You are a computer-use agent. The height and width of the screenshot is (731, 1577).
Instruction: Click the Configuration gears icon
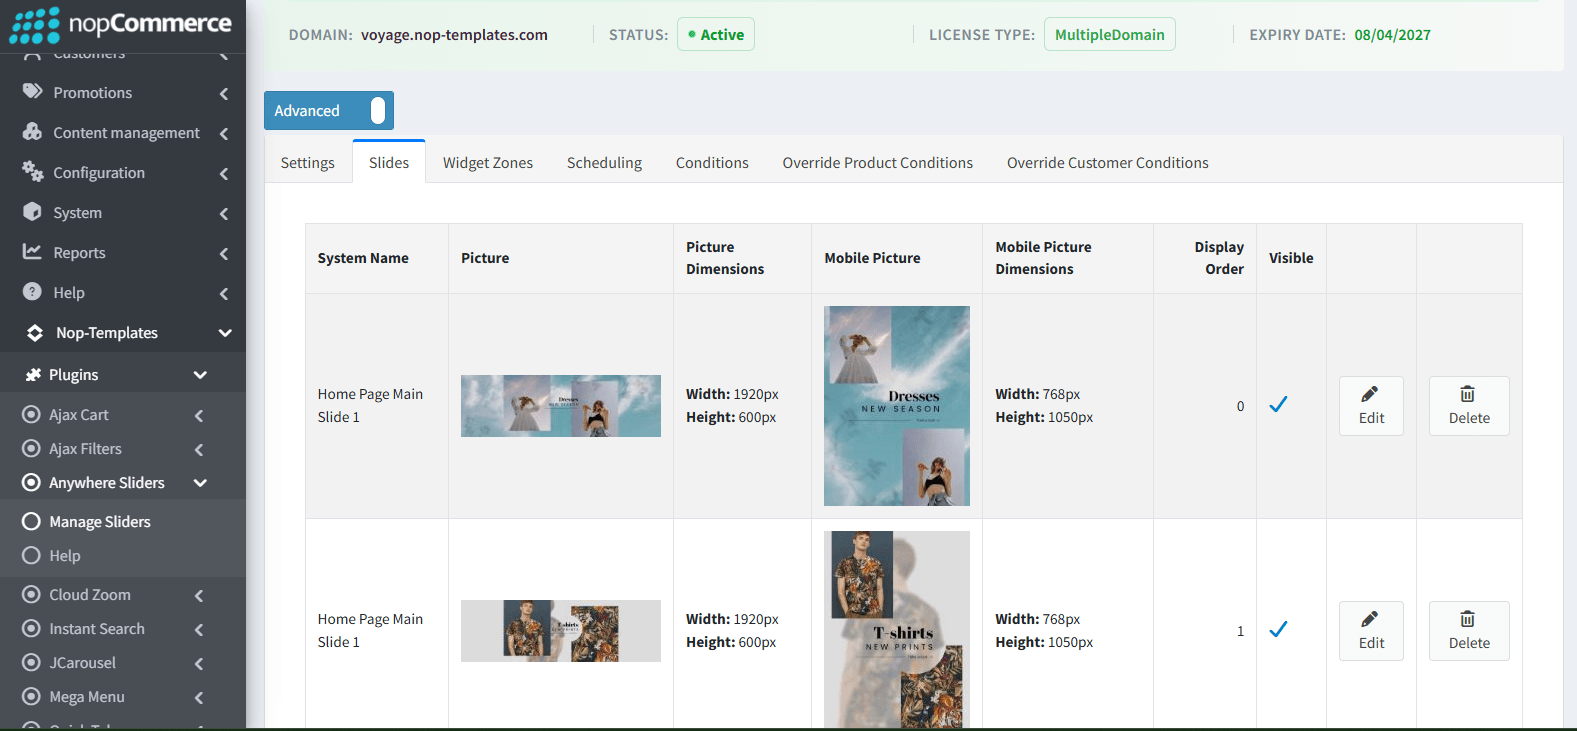(x=33, y=172)
